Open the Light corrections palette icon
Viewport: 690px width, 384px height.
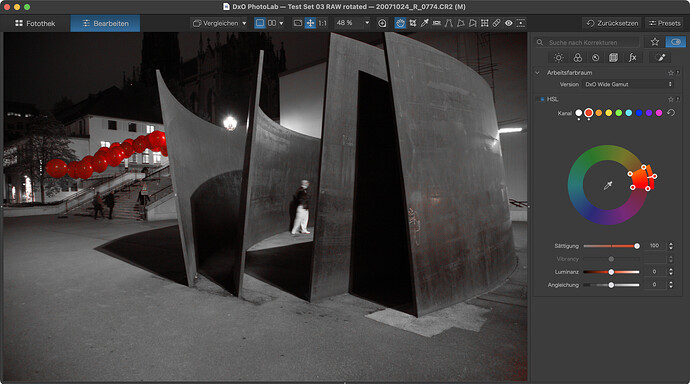(558, 58)
